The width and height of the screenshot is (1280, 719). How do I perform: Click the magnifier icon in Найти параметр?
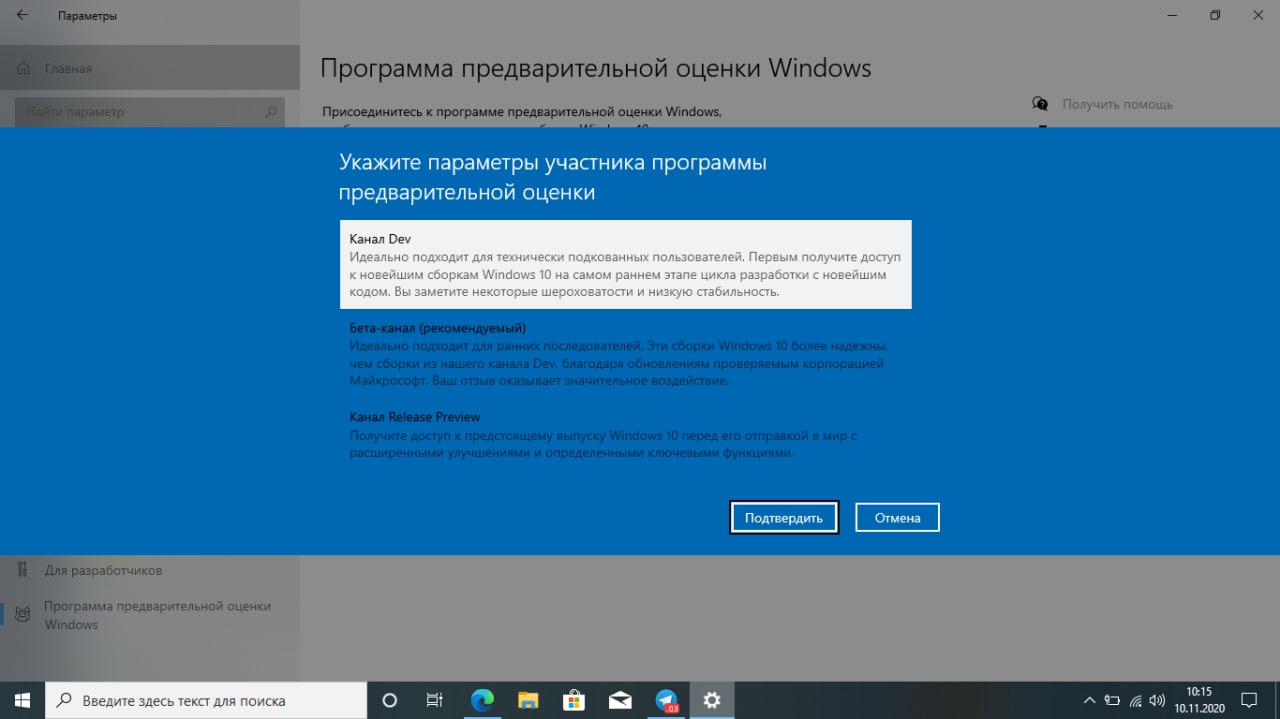pos(271,112)
